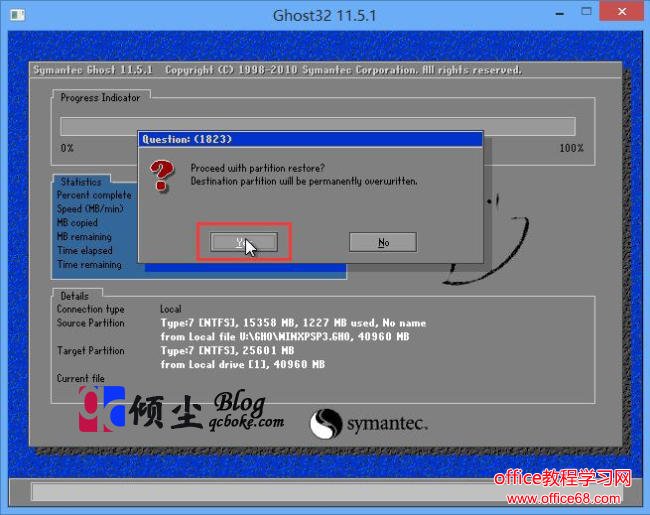Click the '100%' progress label

pyautogui.click(x=571, y=148)
